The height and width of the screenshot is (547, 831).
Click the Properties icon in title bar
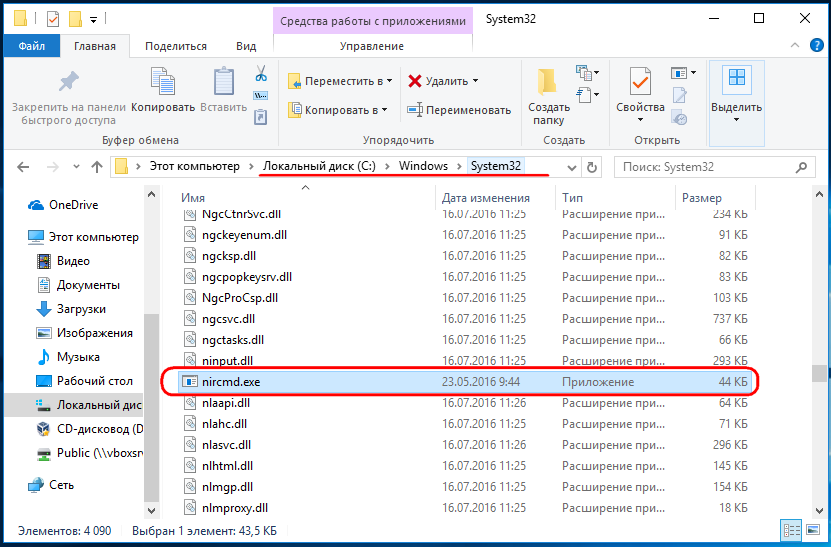[x=52, y=20]
